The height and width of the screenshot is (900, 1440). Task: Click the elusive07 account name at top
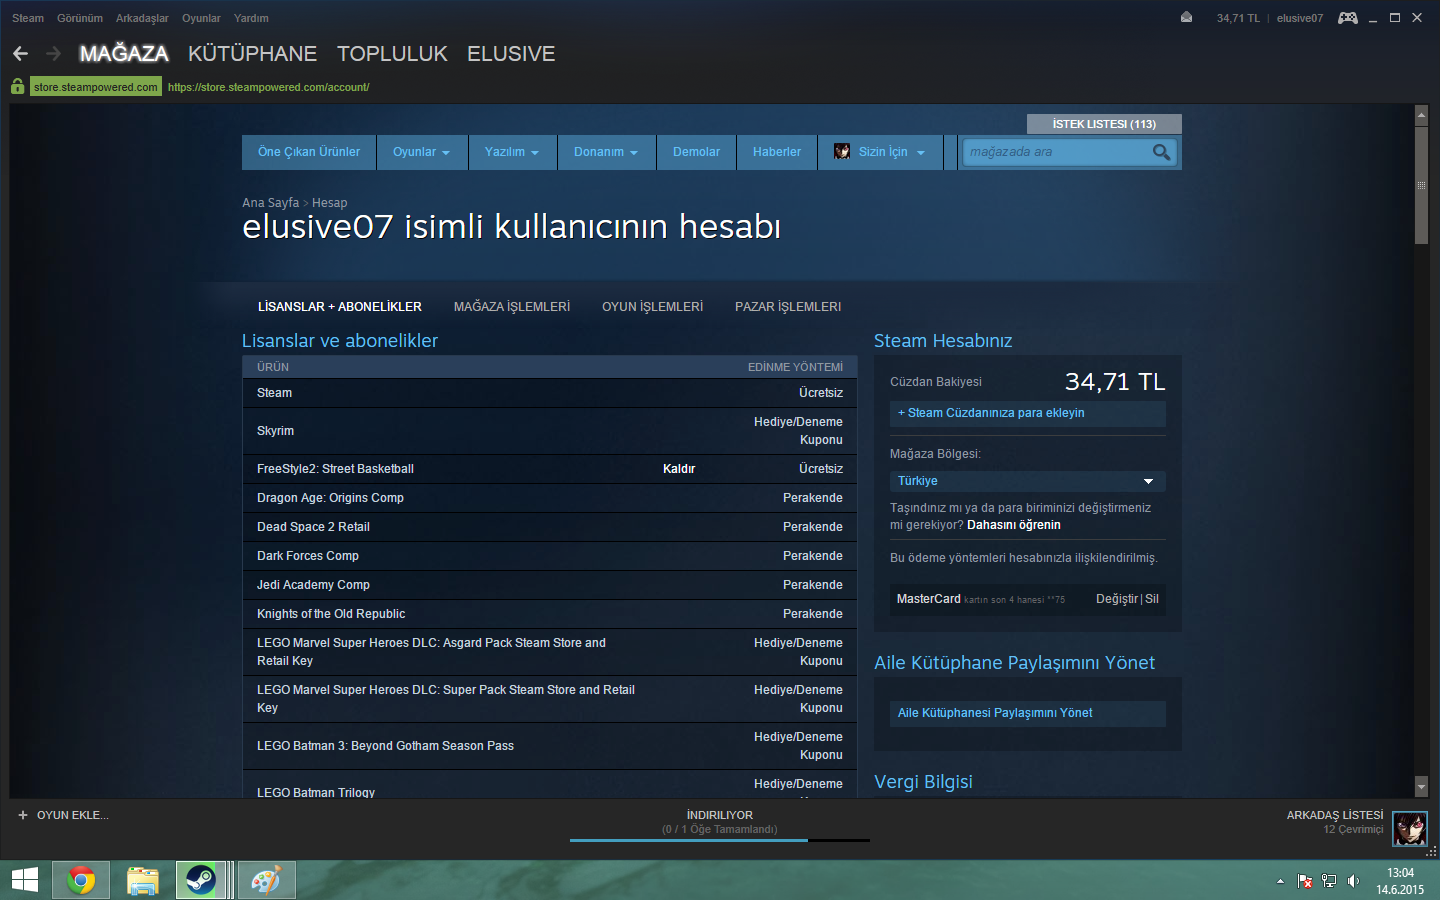(x=1299, y=18)
